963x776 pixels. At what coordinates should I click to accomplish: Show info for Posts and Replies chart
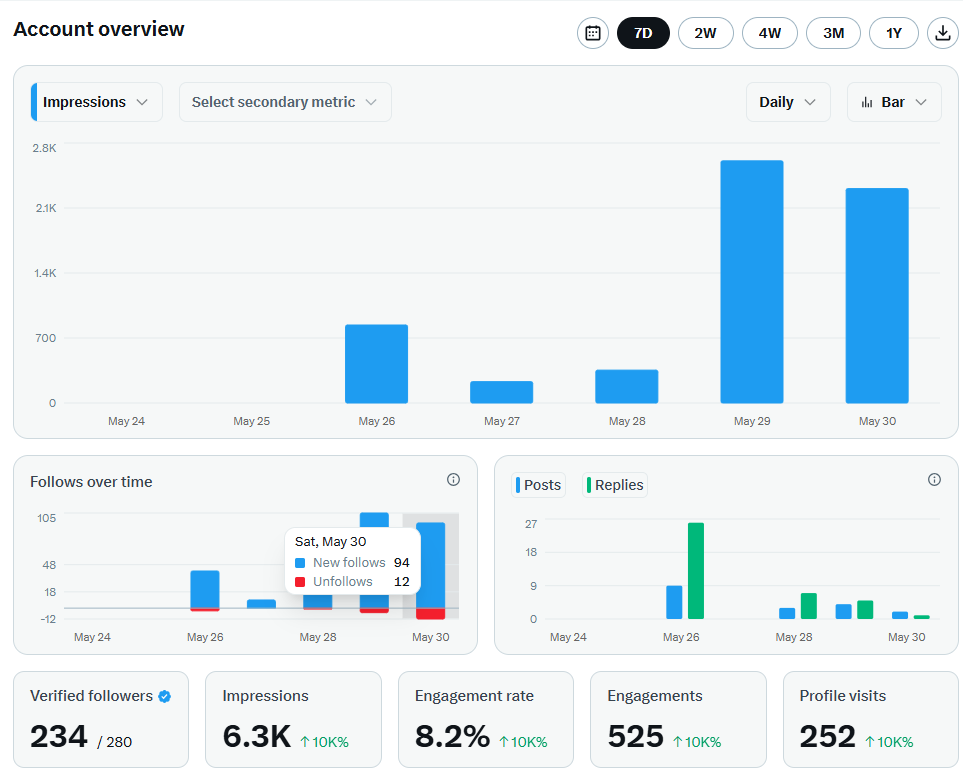934,479
